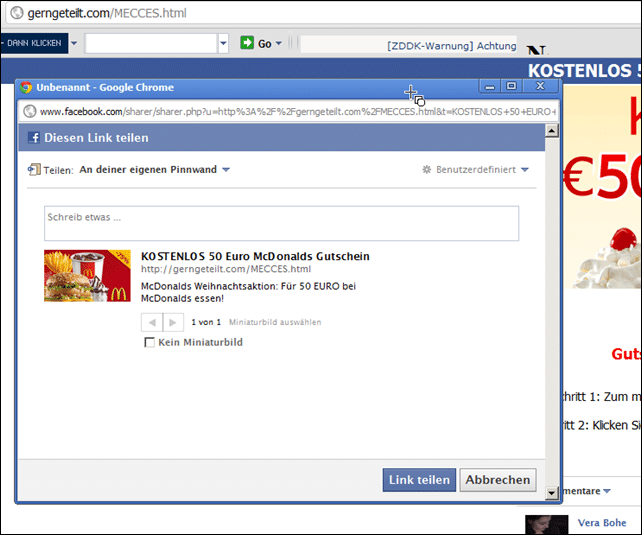
Task: Click globe icon in Facebook popup address bar
Action: tap(29, 111)
